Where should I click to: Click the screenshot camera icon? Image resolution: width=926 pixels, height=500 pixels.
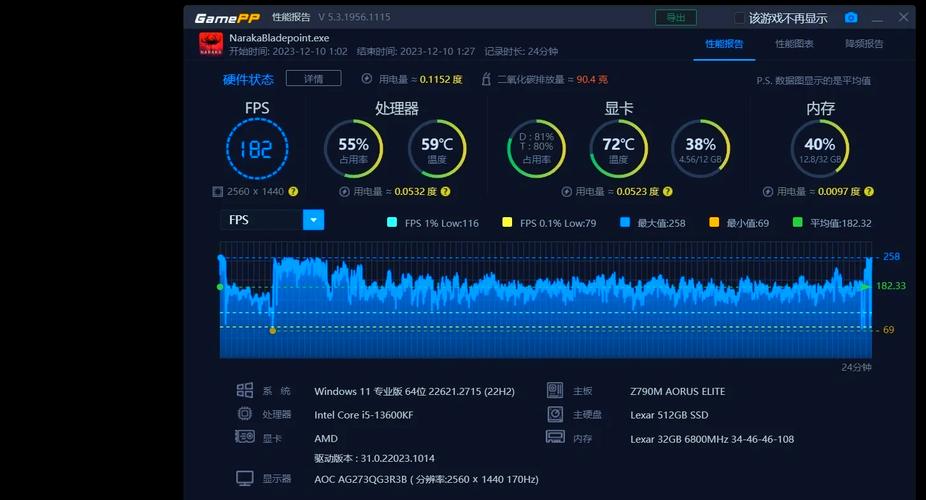850,18
